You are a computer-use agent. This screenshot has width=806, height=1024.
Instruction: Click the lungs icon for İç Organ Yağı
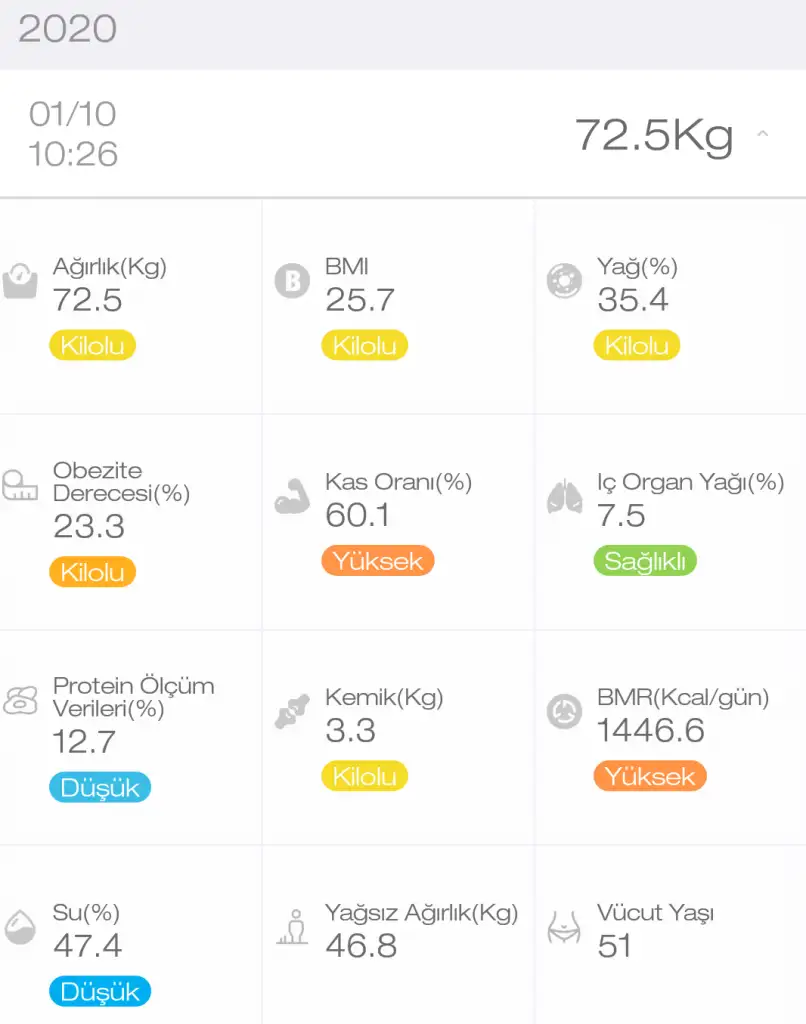click(x=564, y=497)
